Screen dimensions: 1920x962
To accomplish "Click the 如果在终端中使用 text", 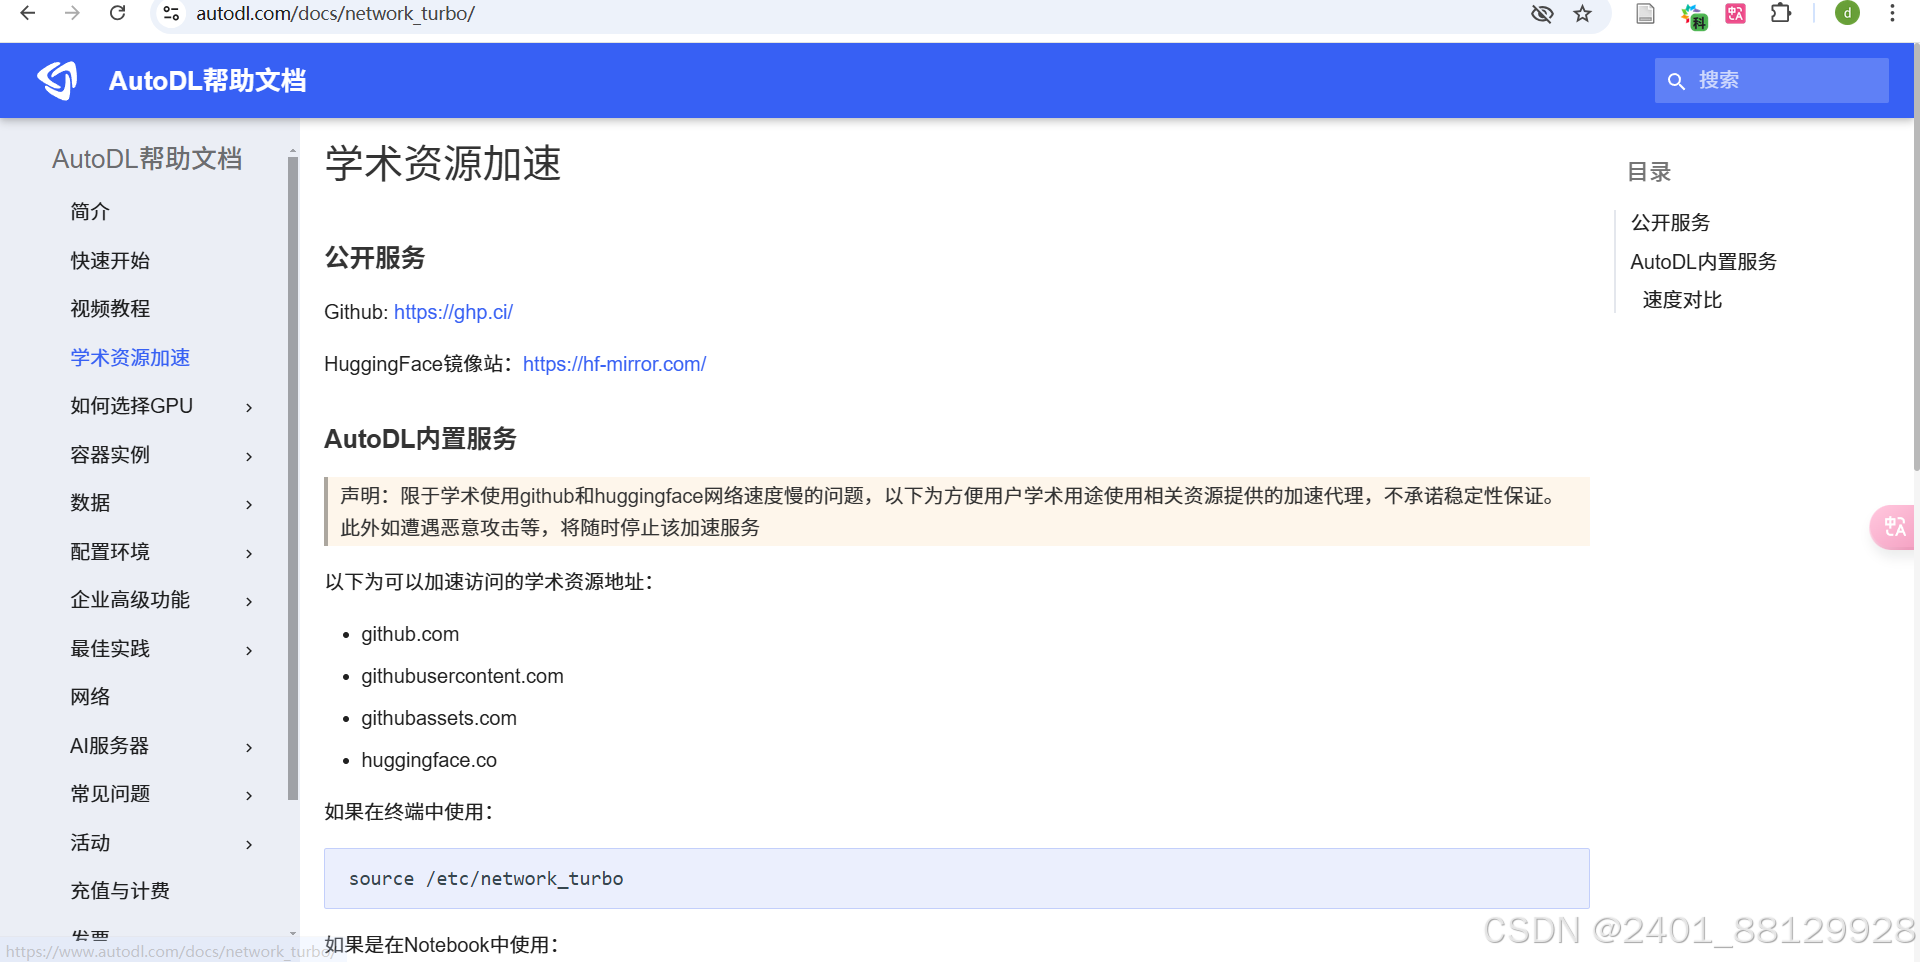I will coord(409,812).
